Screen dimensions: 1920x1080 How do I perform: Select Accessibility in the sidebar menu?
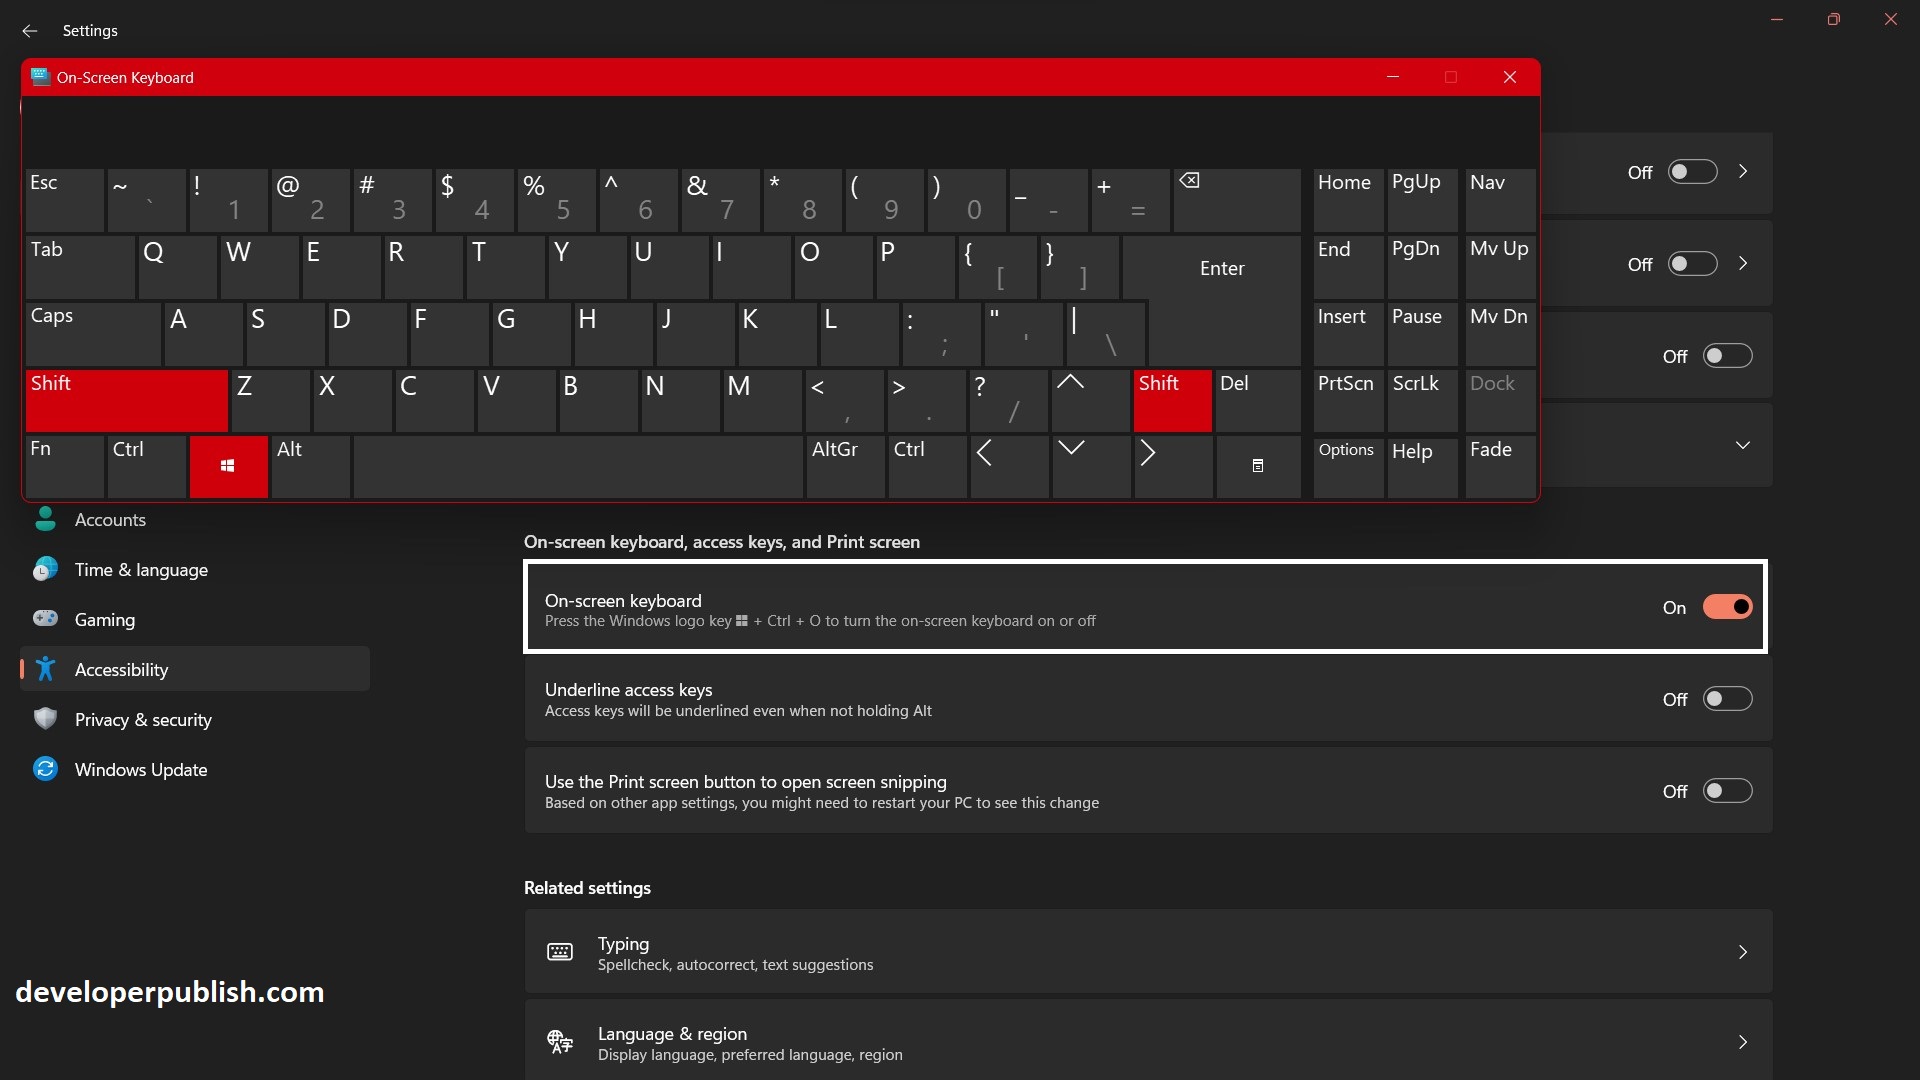[122, 669]
